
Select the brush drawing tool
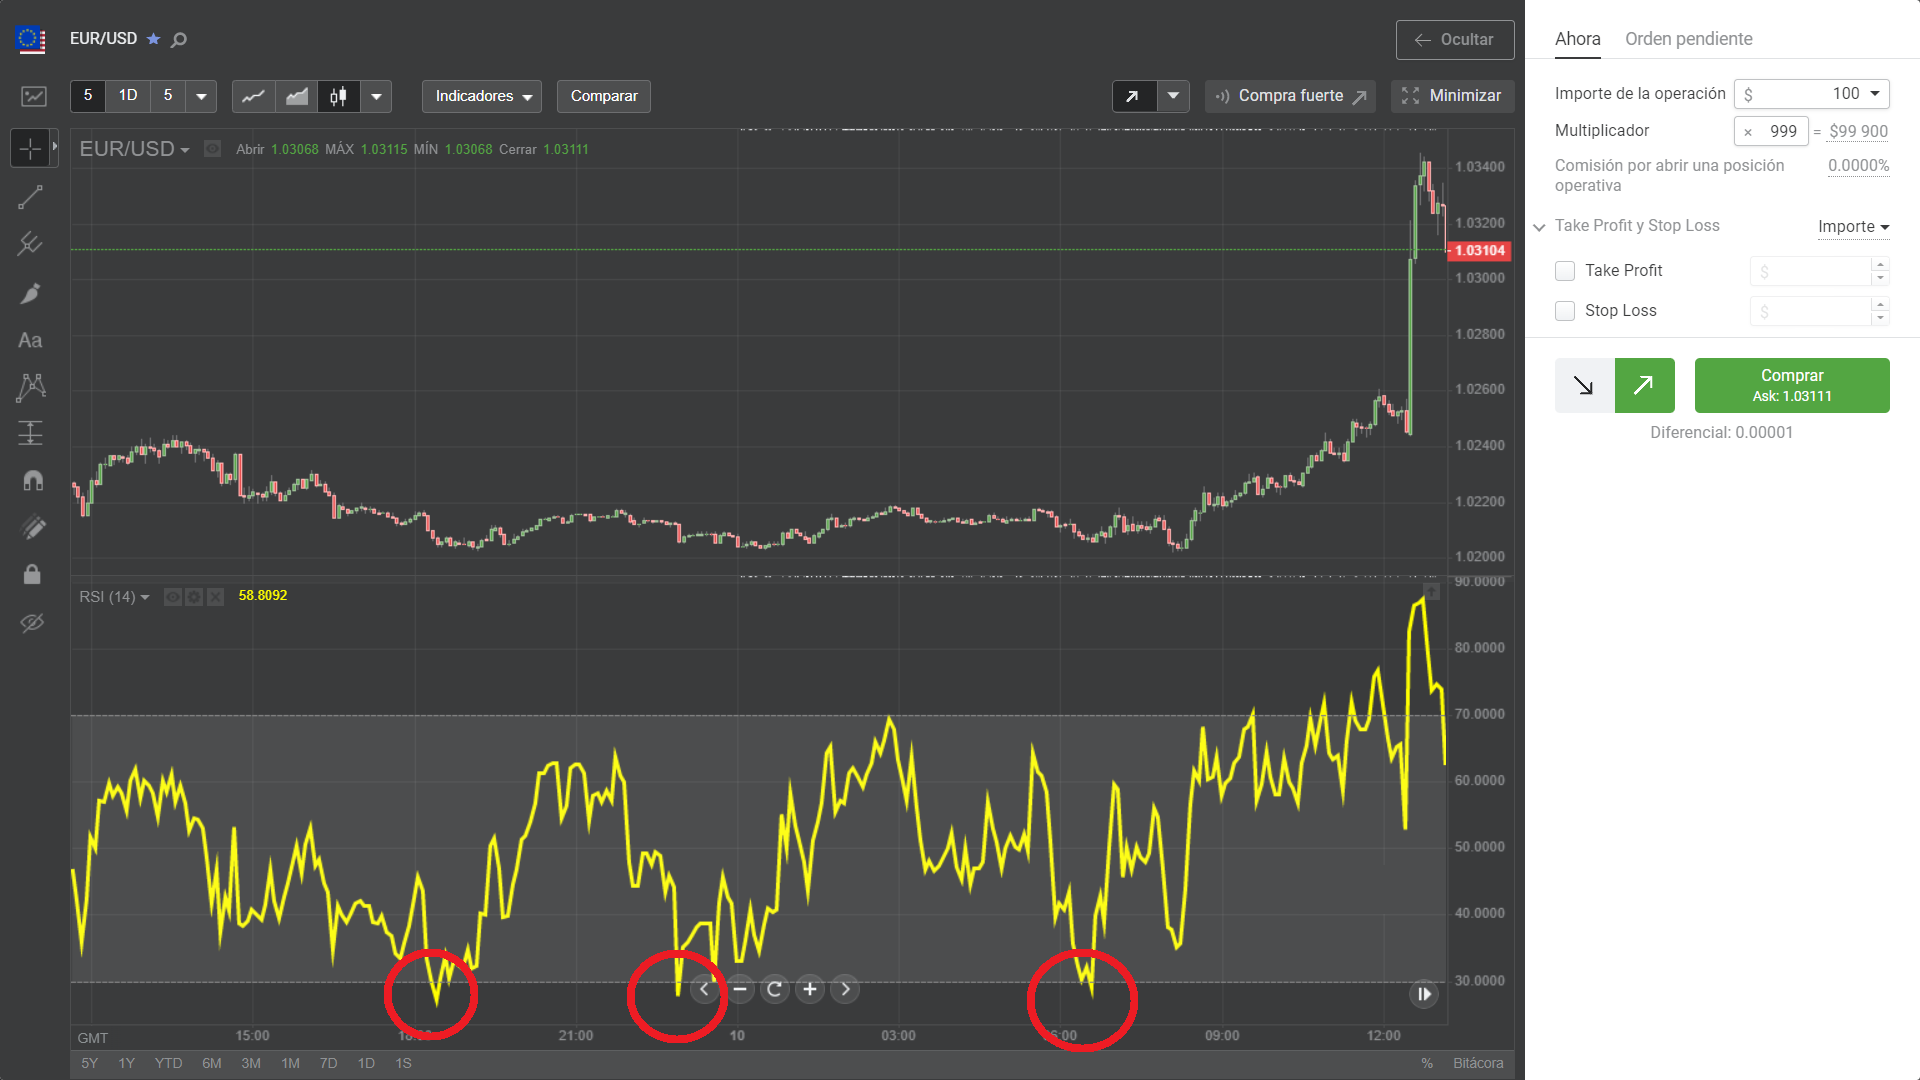pyautogui.click(x=30, y=293)
